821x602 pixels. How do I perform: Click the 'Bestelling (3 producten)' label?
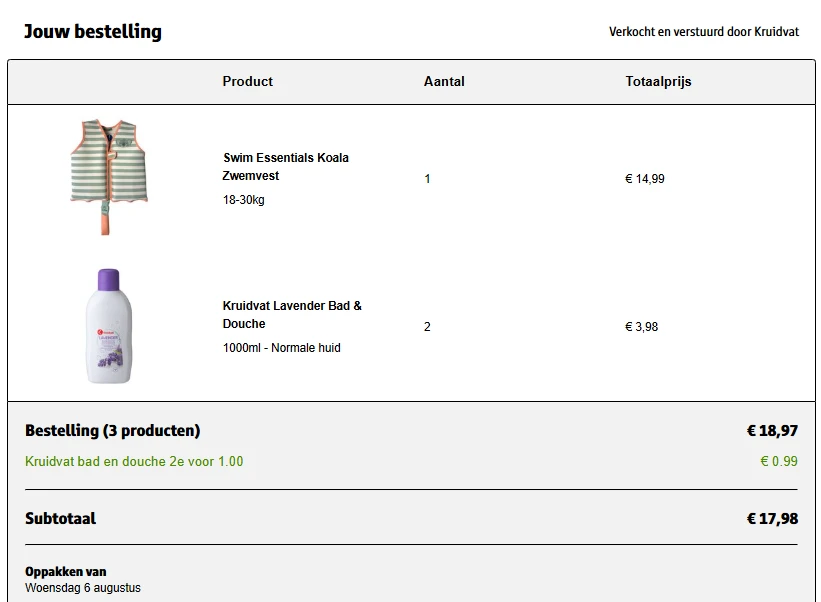click(x=112, y=431)
